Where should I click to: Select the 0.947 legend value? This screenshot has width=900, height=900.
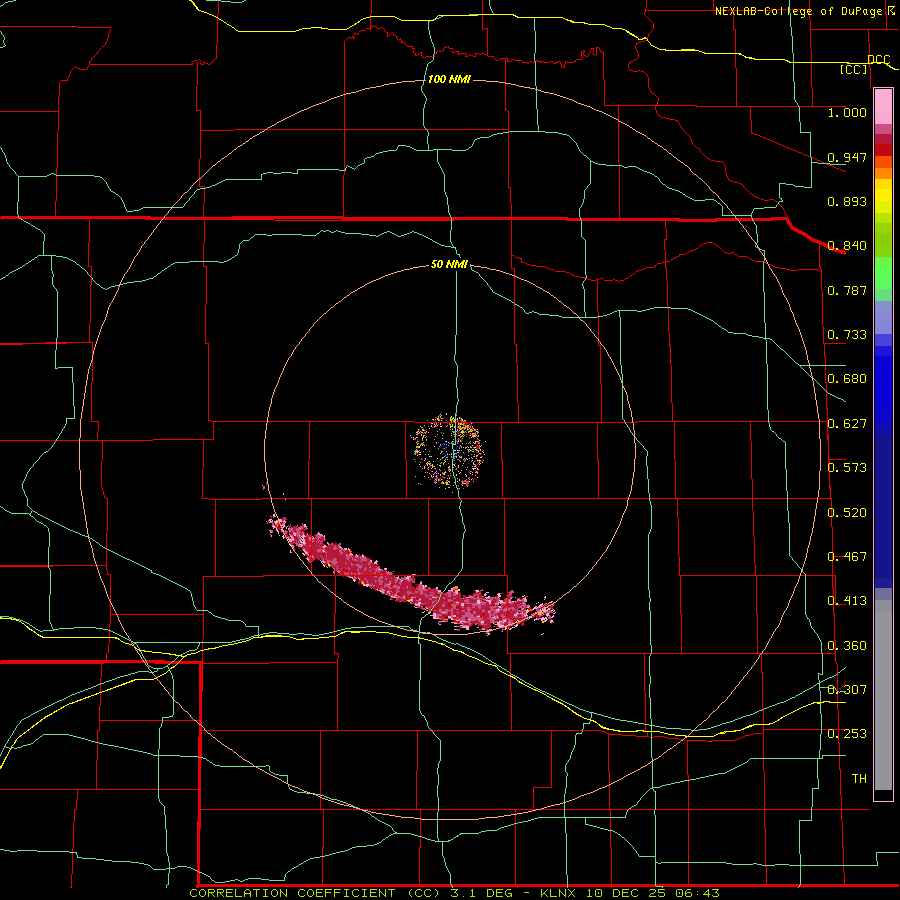click(x=847, y=157)
